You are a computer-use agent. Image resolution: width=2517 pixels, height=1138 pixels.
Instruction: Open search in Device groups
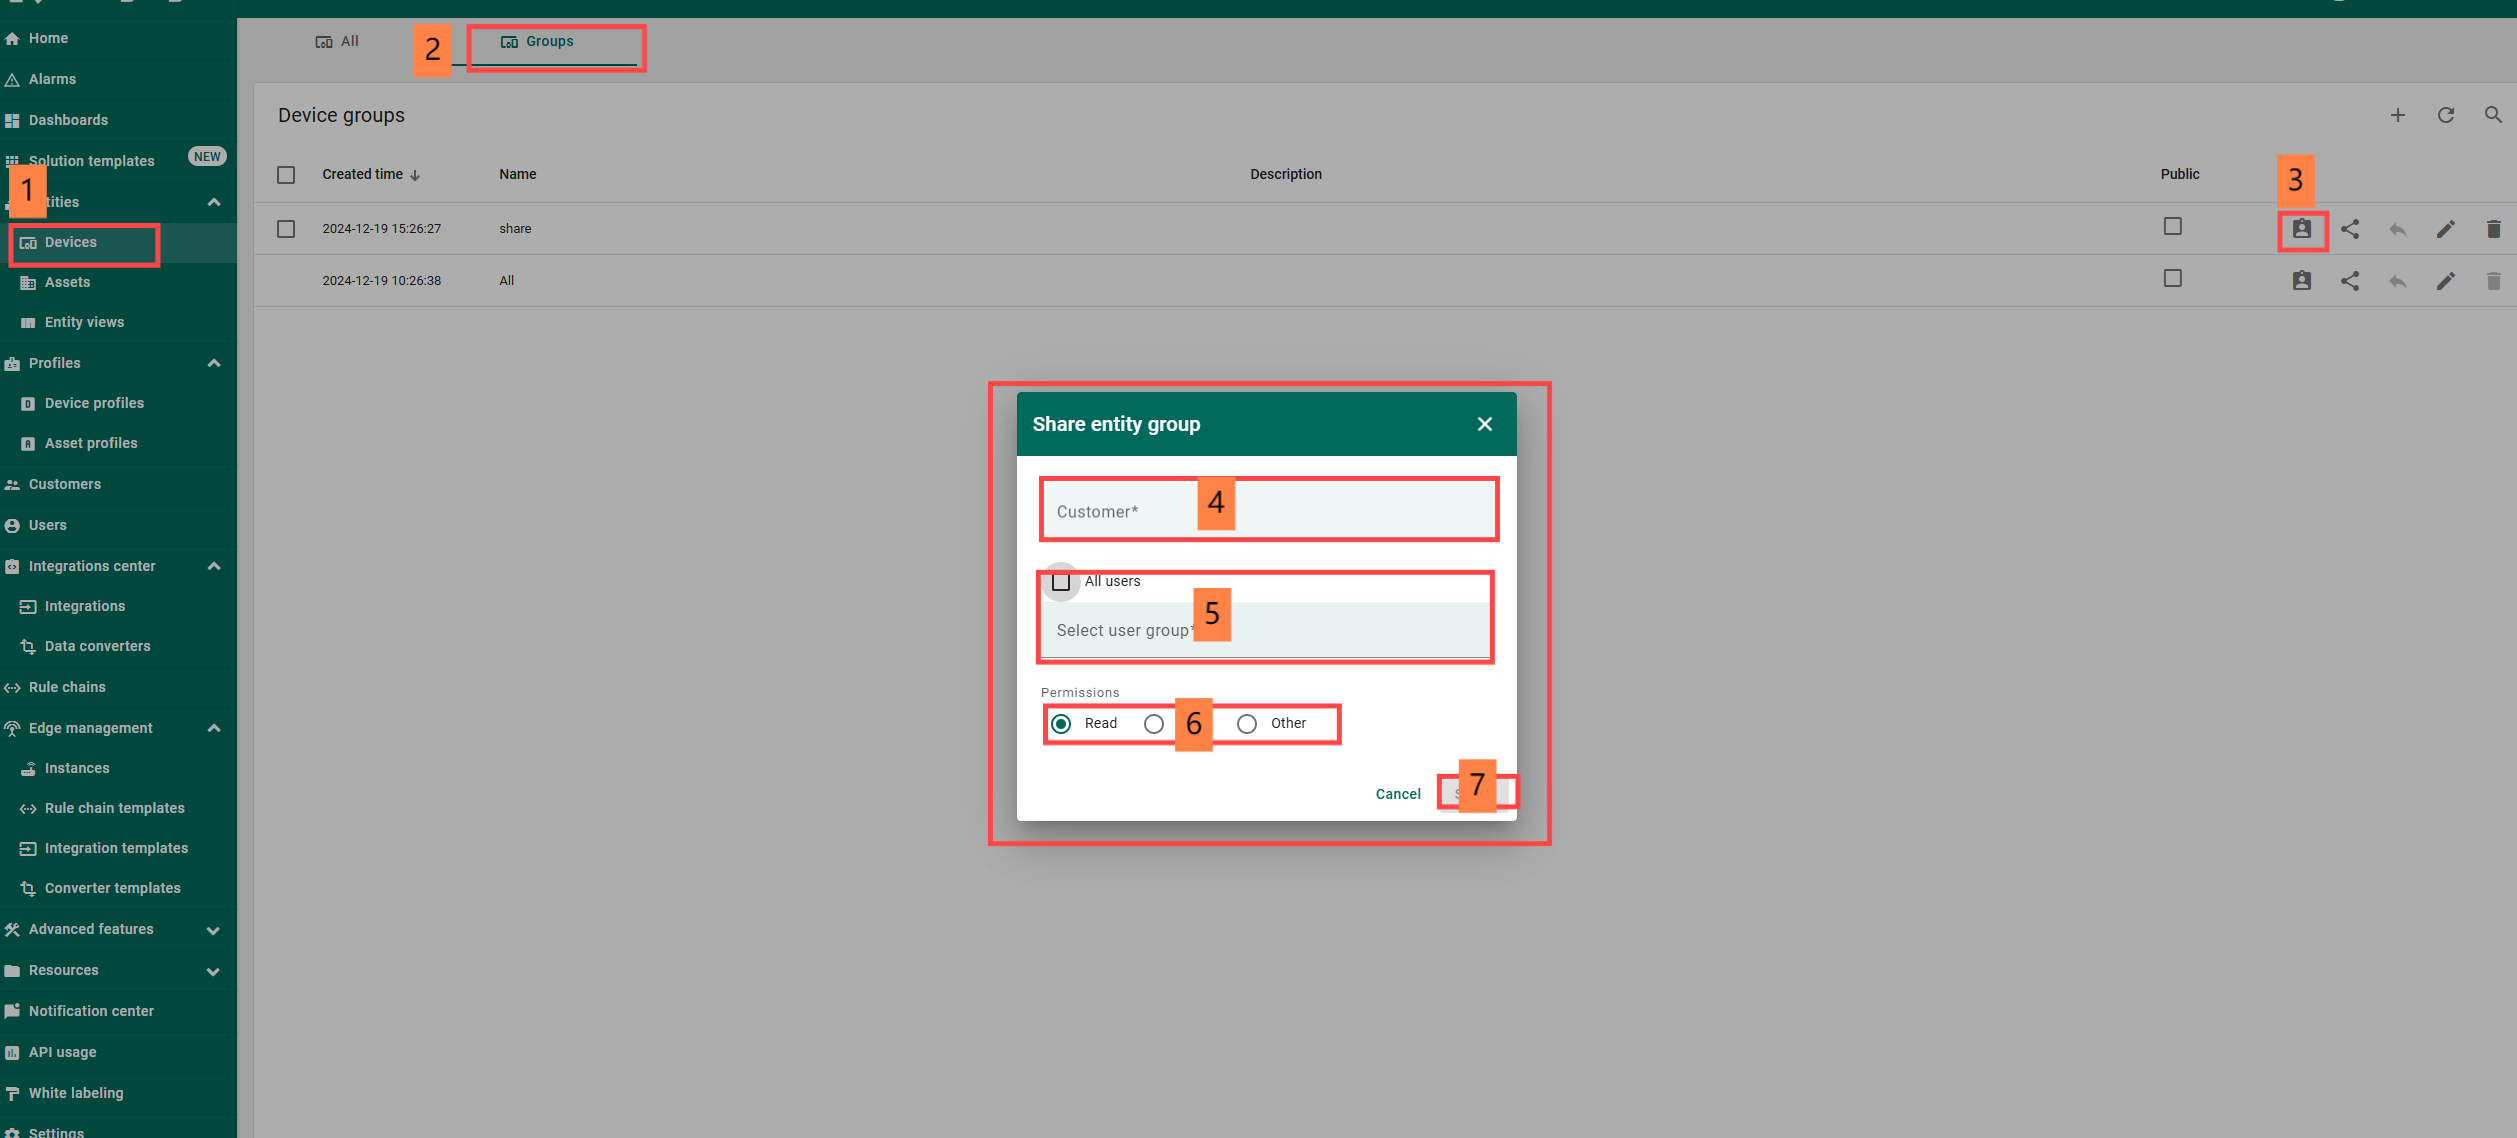[2493, 115]
